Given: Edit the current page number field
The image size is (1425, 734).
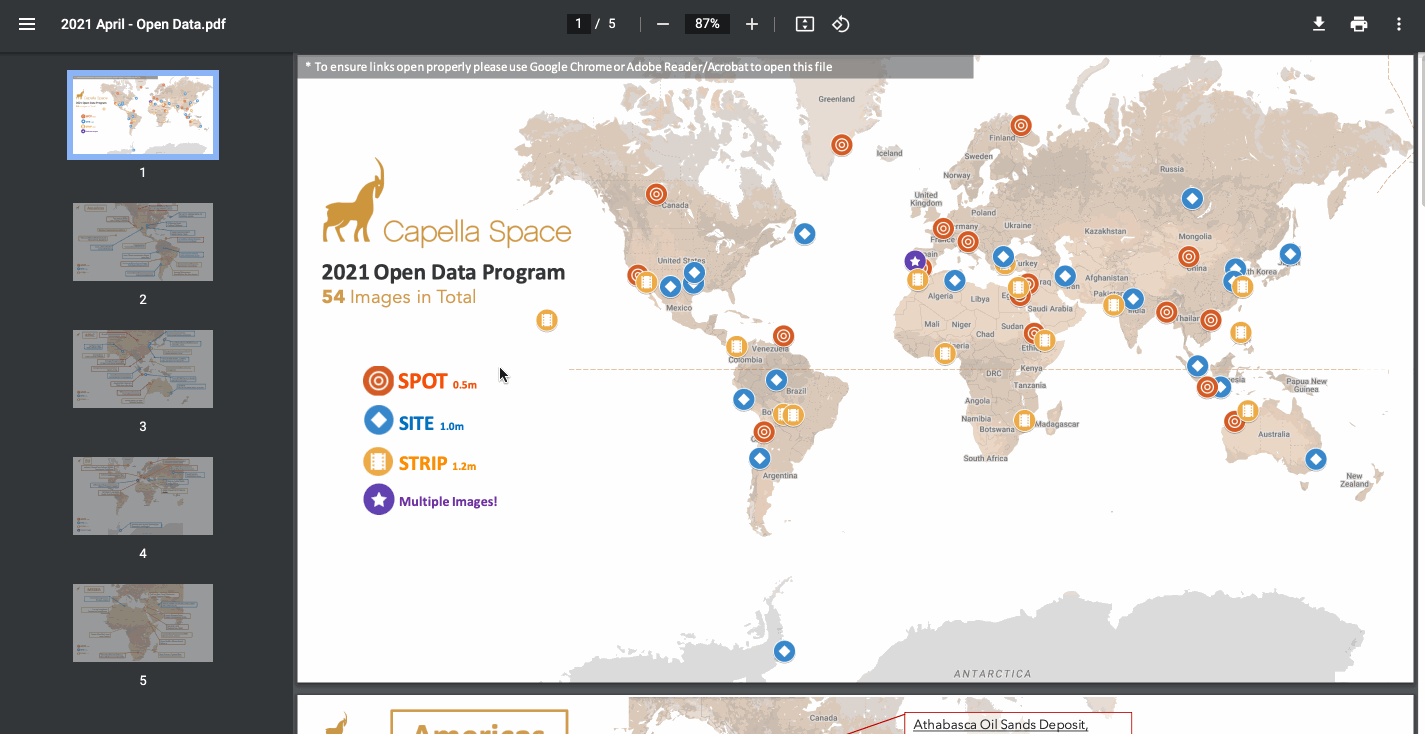Looking at the screenshot, I should click(578, 24).
